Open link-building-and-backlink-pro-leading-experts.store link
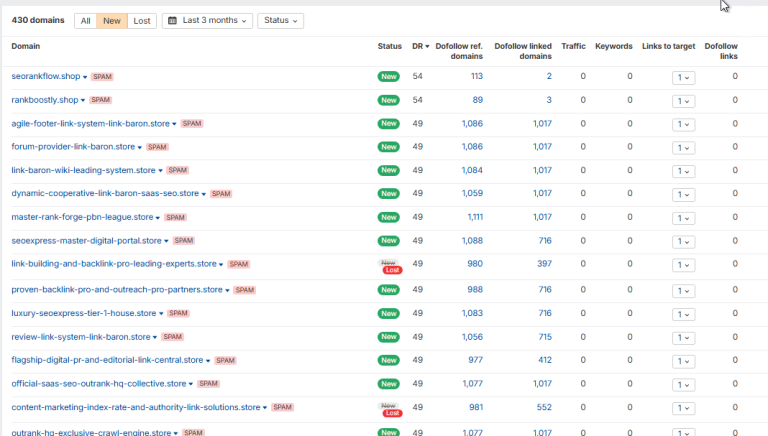 [114, 264]
